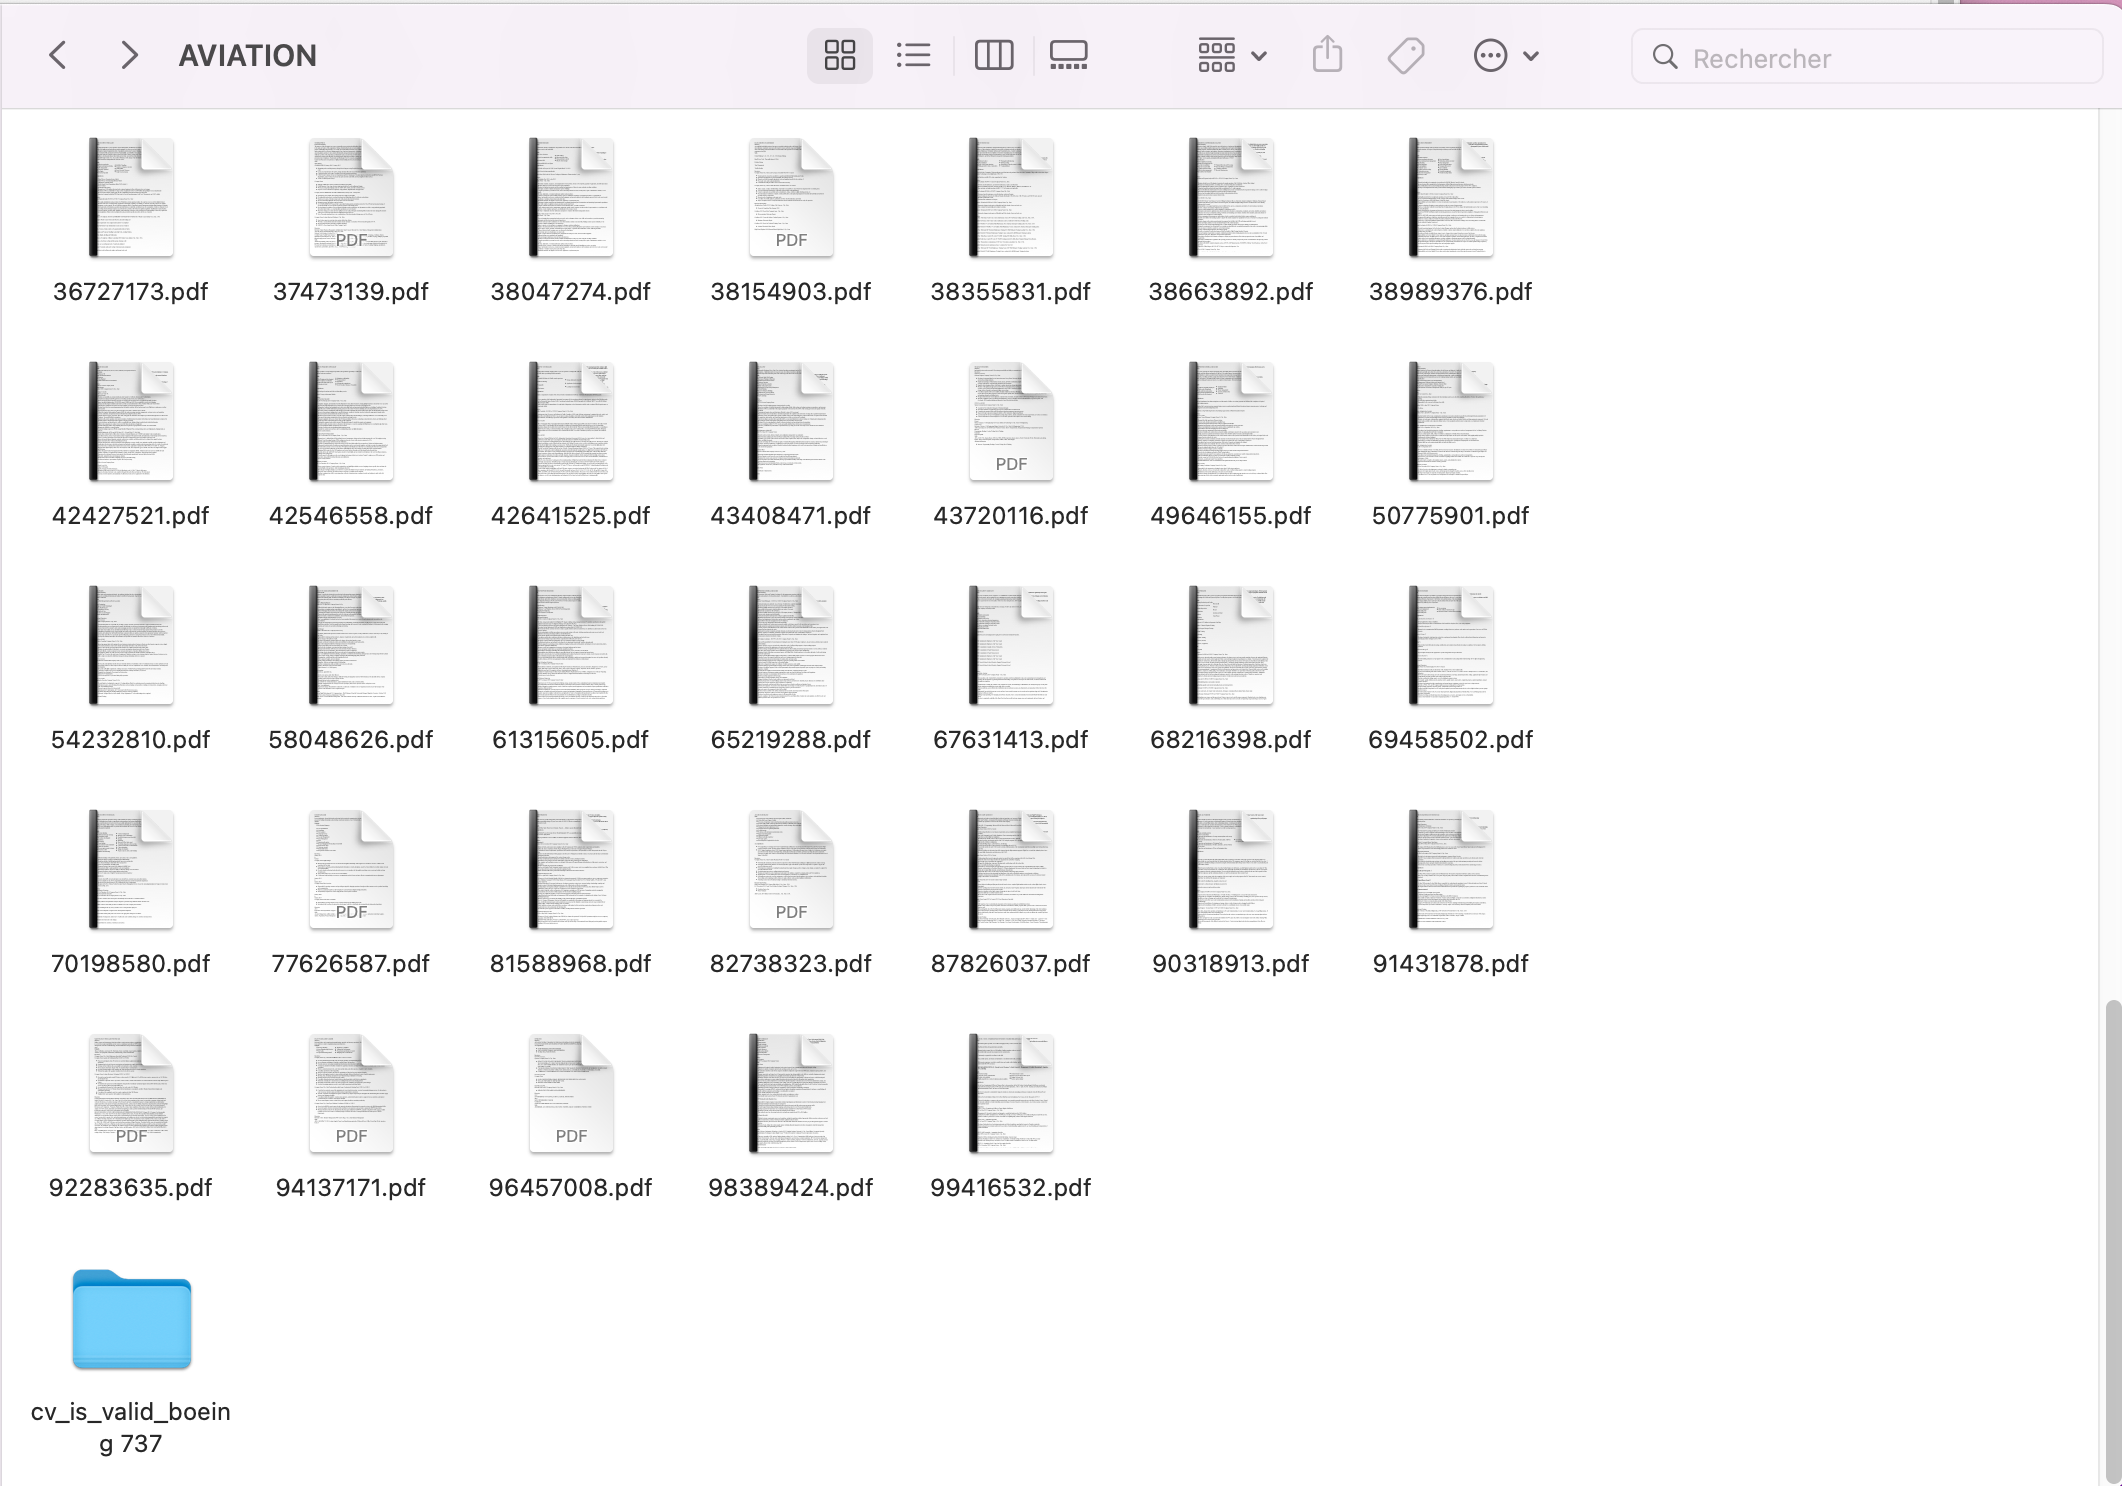This screenshot has height=1486, width=2122.
Task: Switch to gallery view
Action: (1068, 55)
